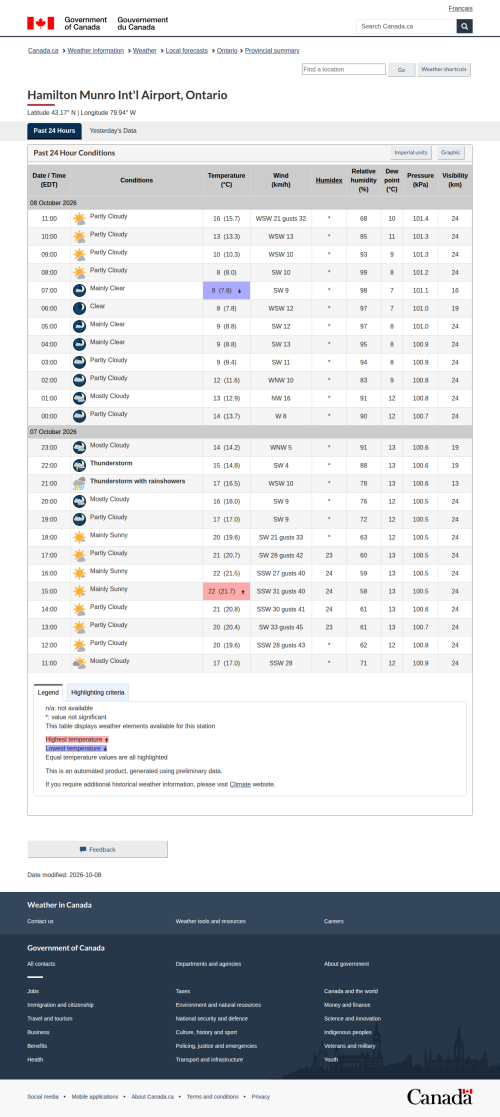
Task: Open the Weather shortcuts button
Action: pyautogui.click(x=444, y=70)
